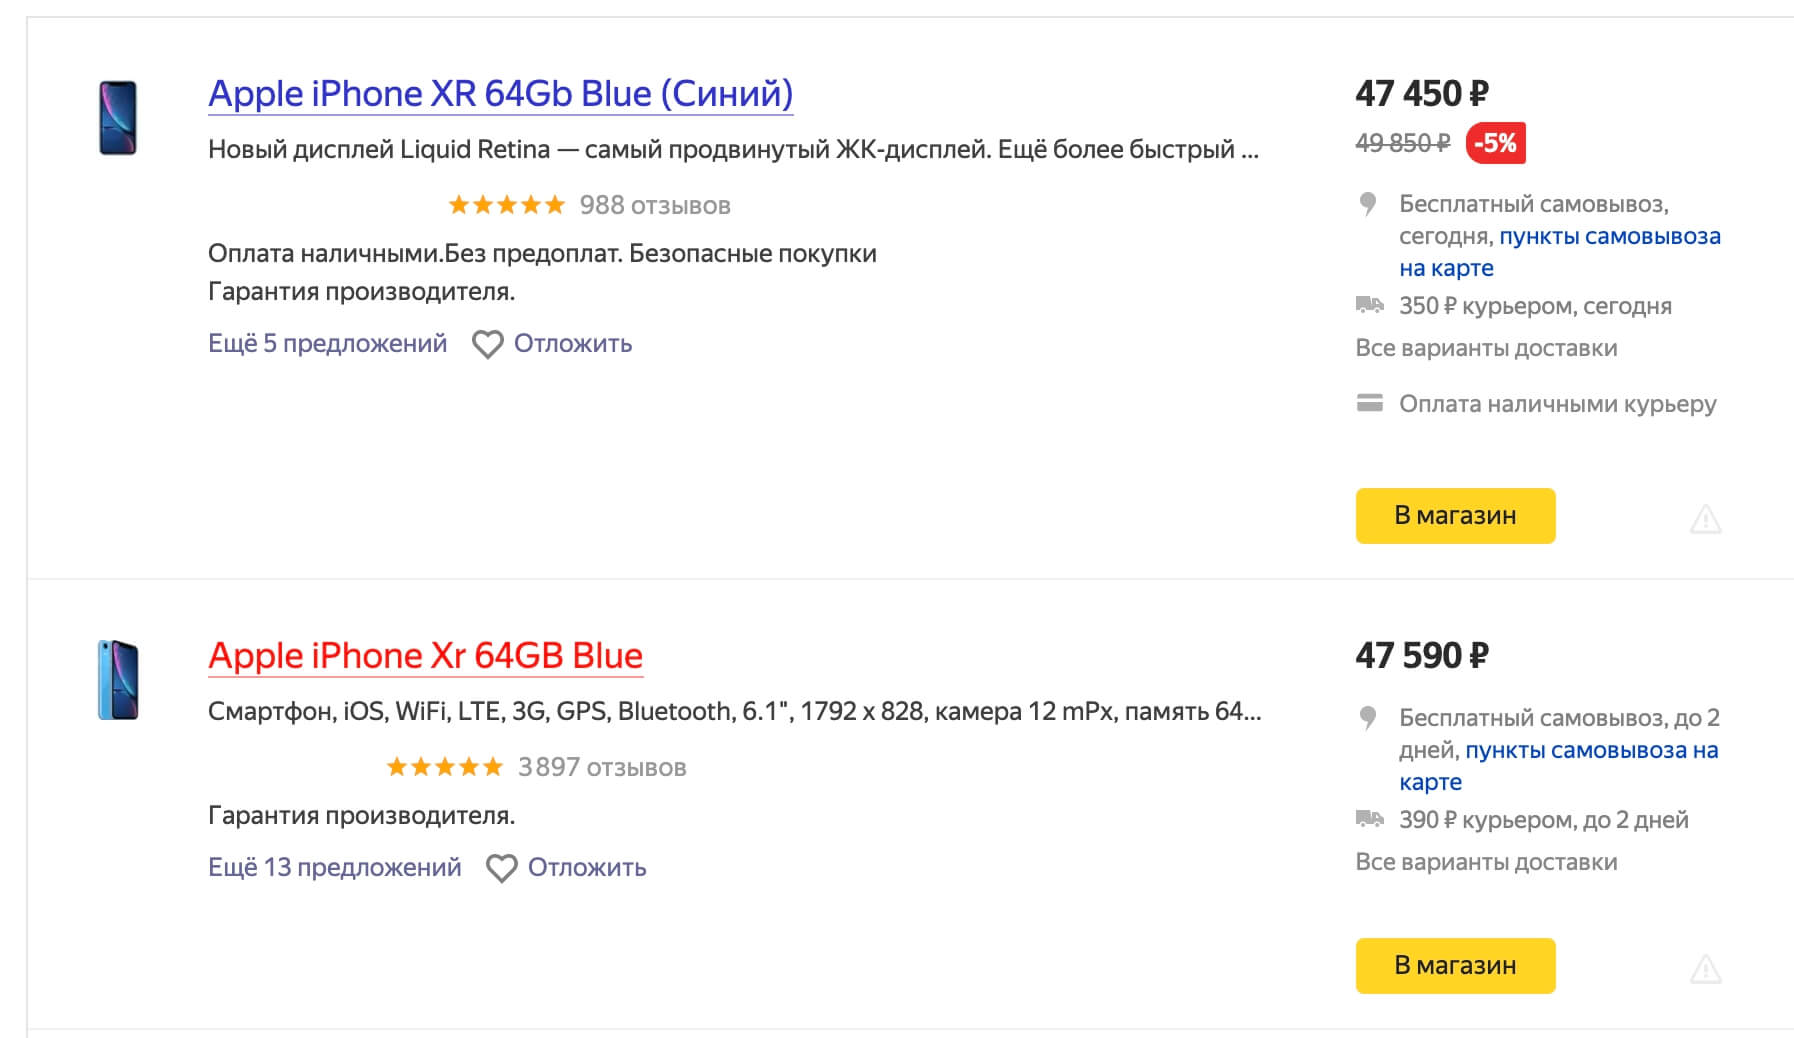
Task: Click the warning triangle on the first offer
Action: (x=1705, y=519)
